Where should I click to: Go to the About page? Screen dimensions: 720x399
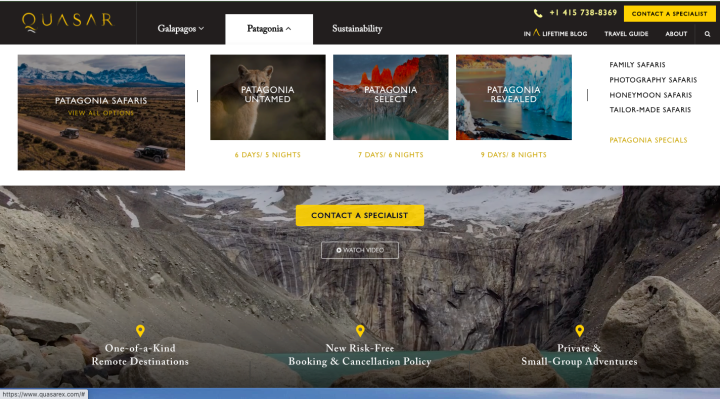coord(676,34)
